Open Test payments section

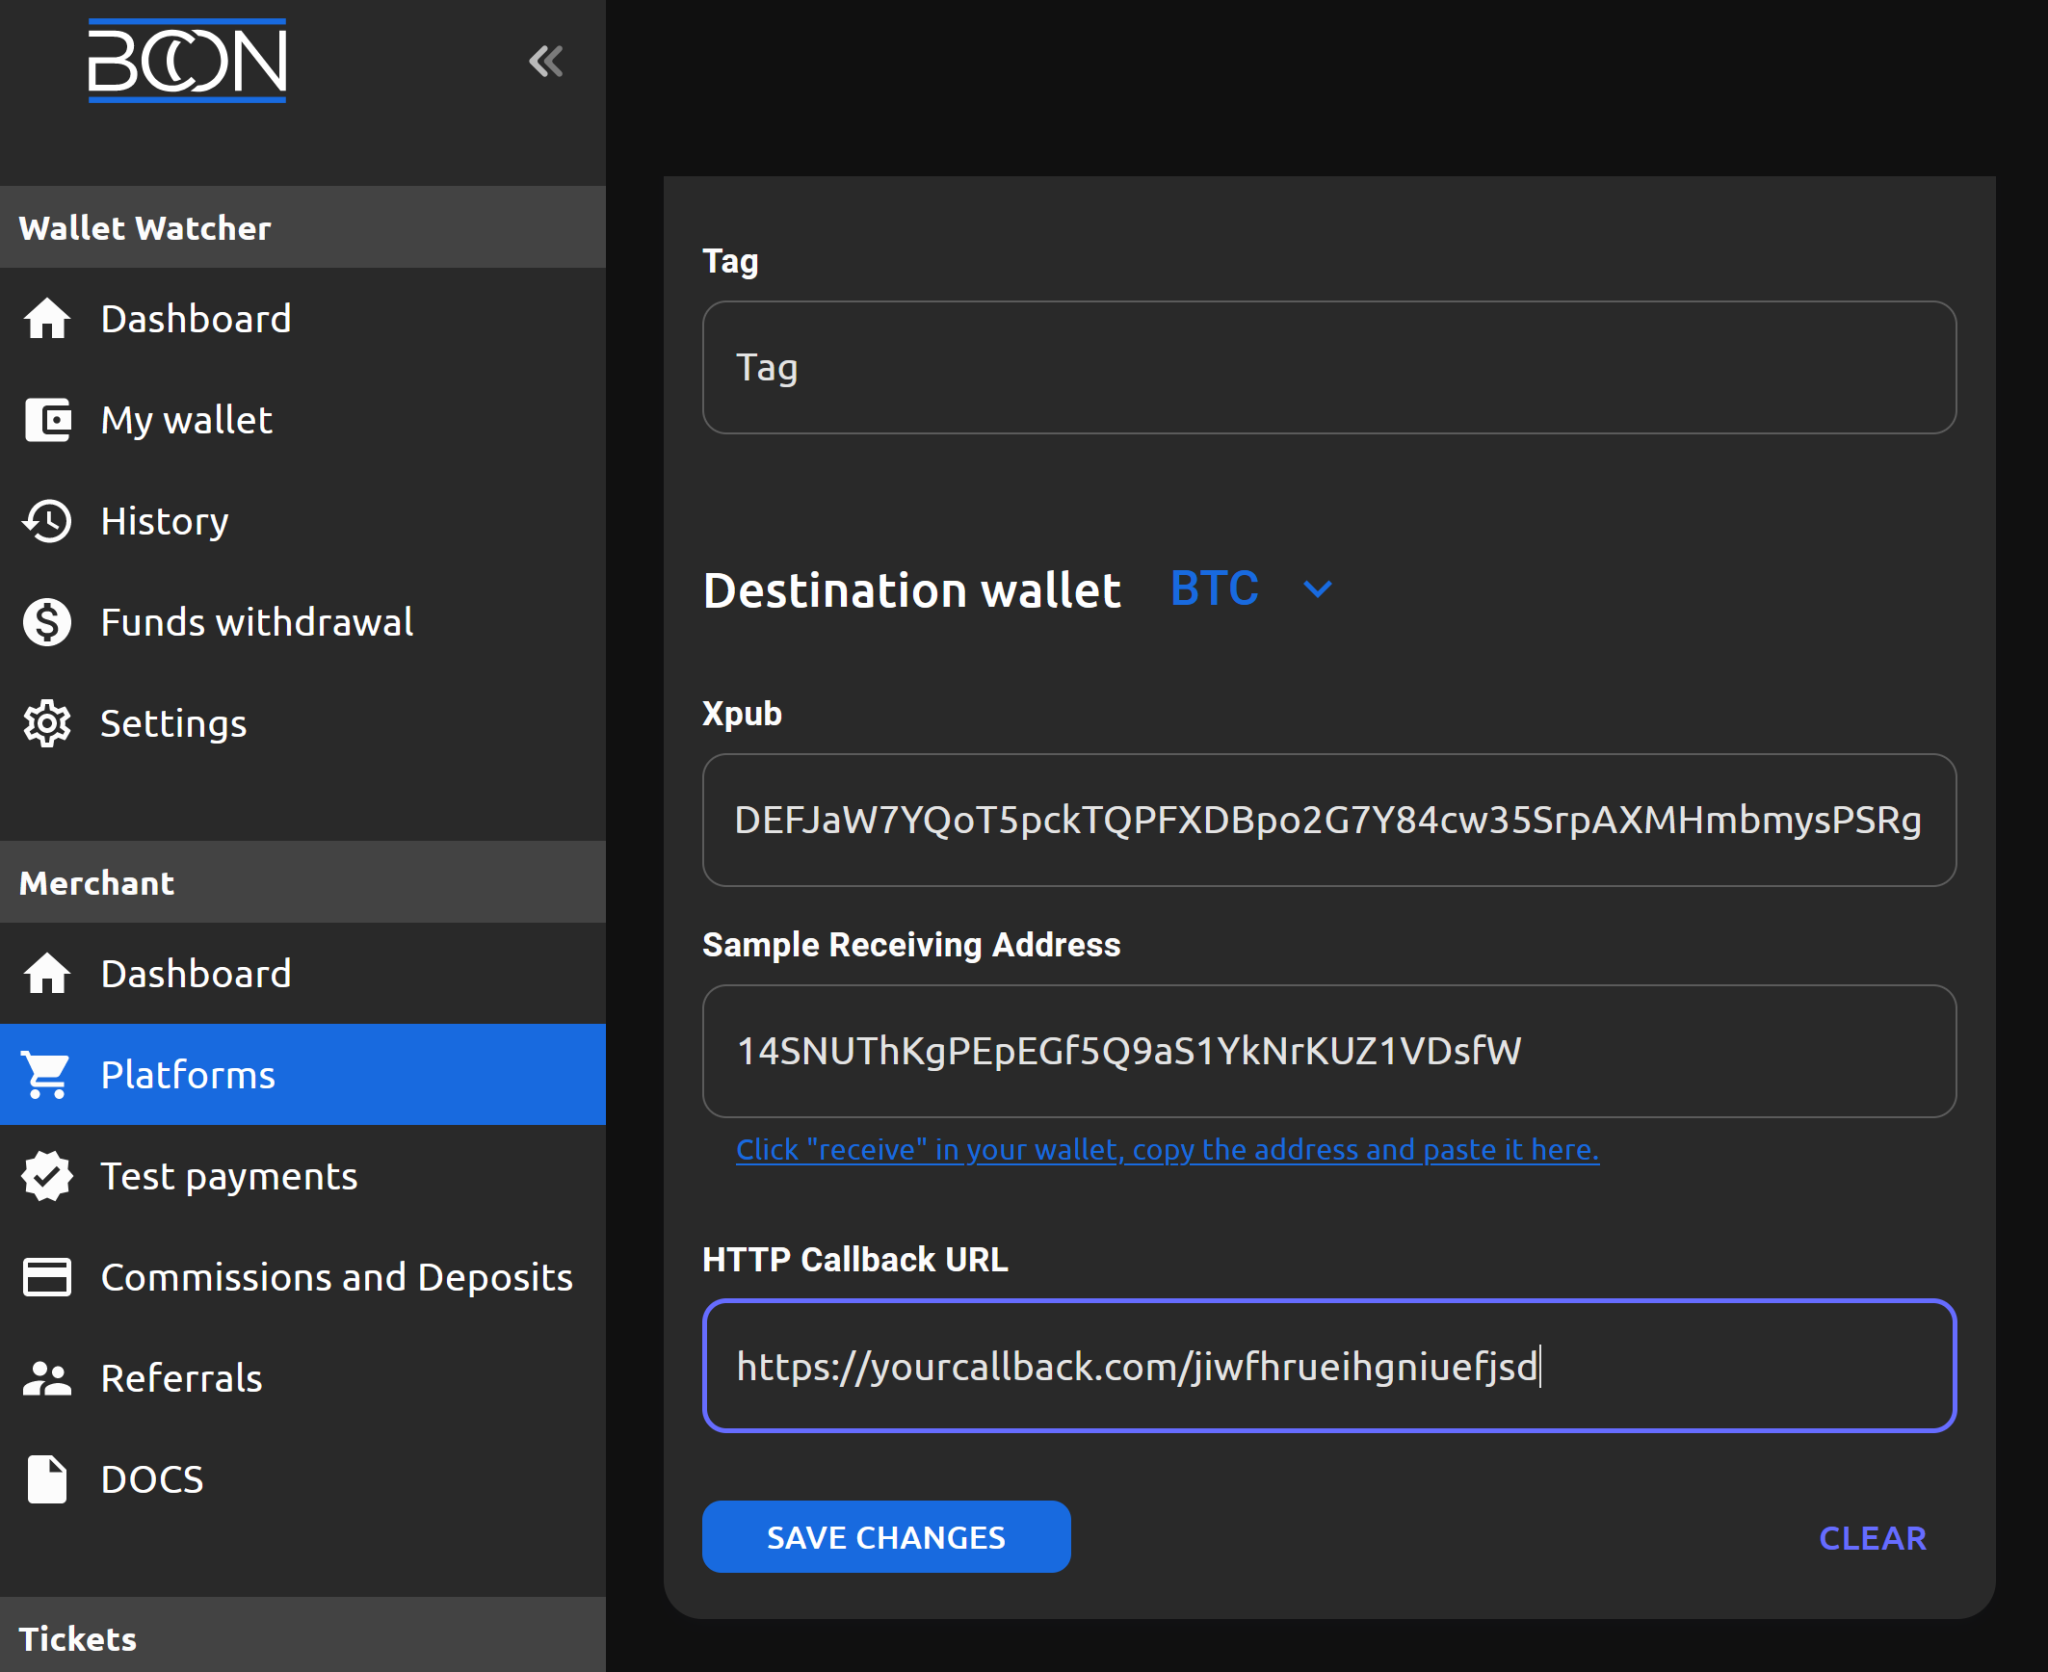[x=303, y=1176]
